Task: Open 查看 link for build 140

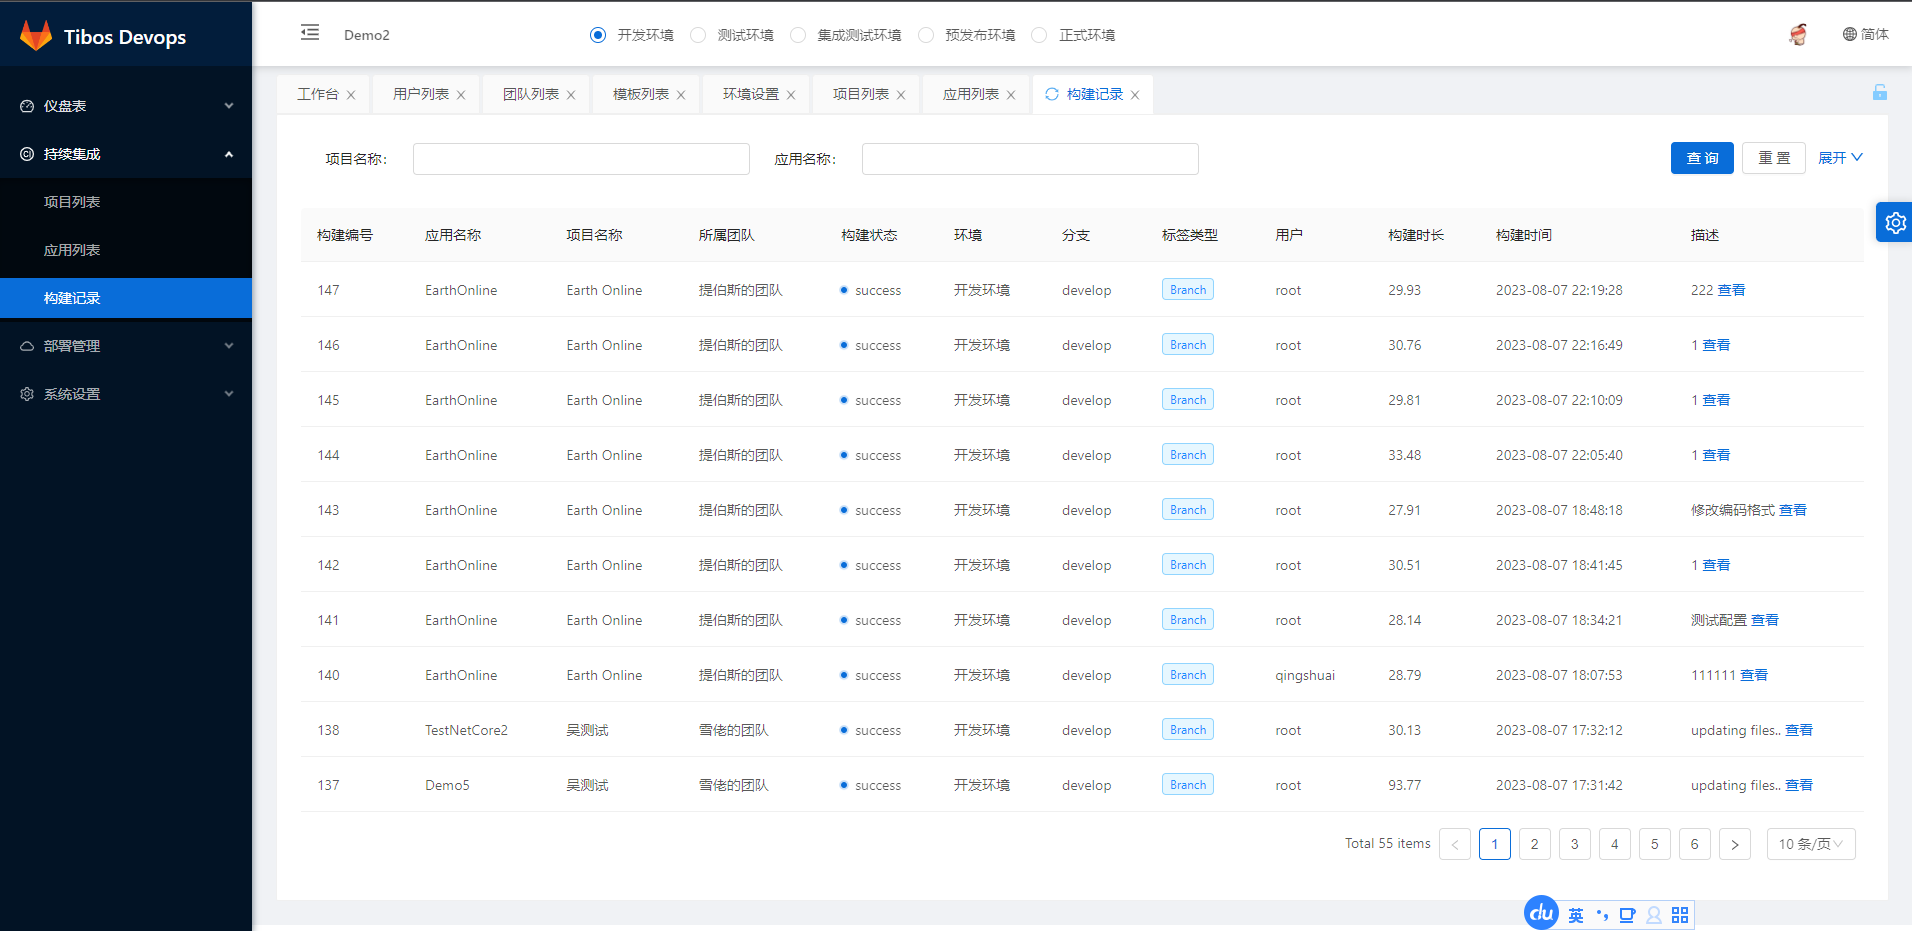Action: pos(1754,675)
